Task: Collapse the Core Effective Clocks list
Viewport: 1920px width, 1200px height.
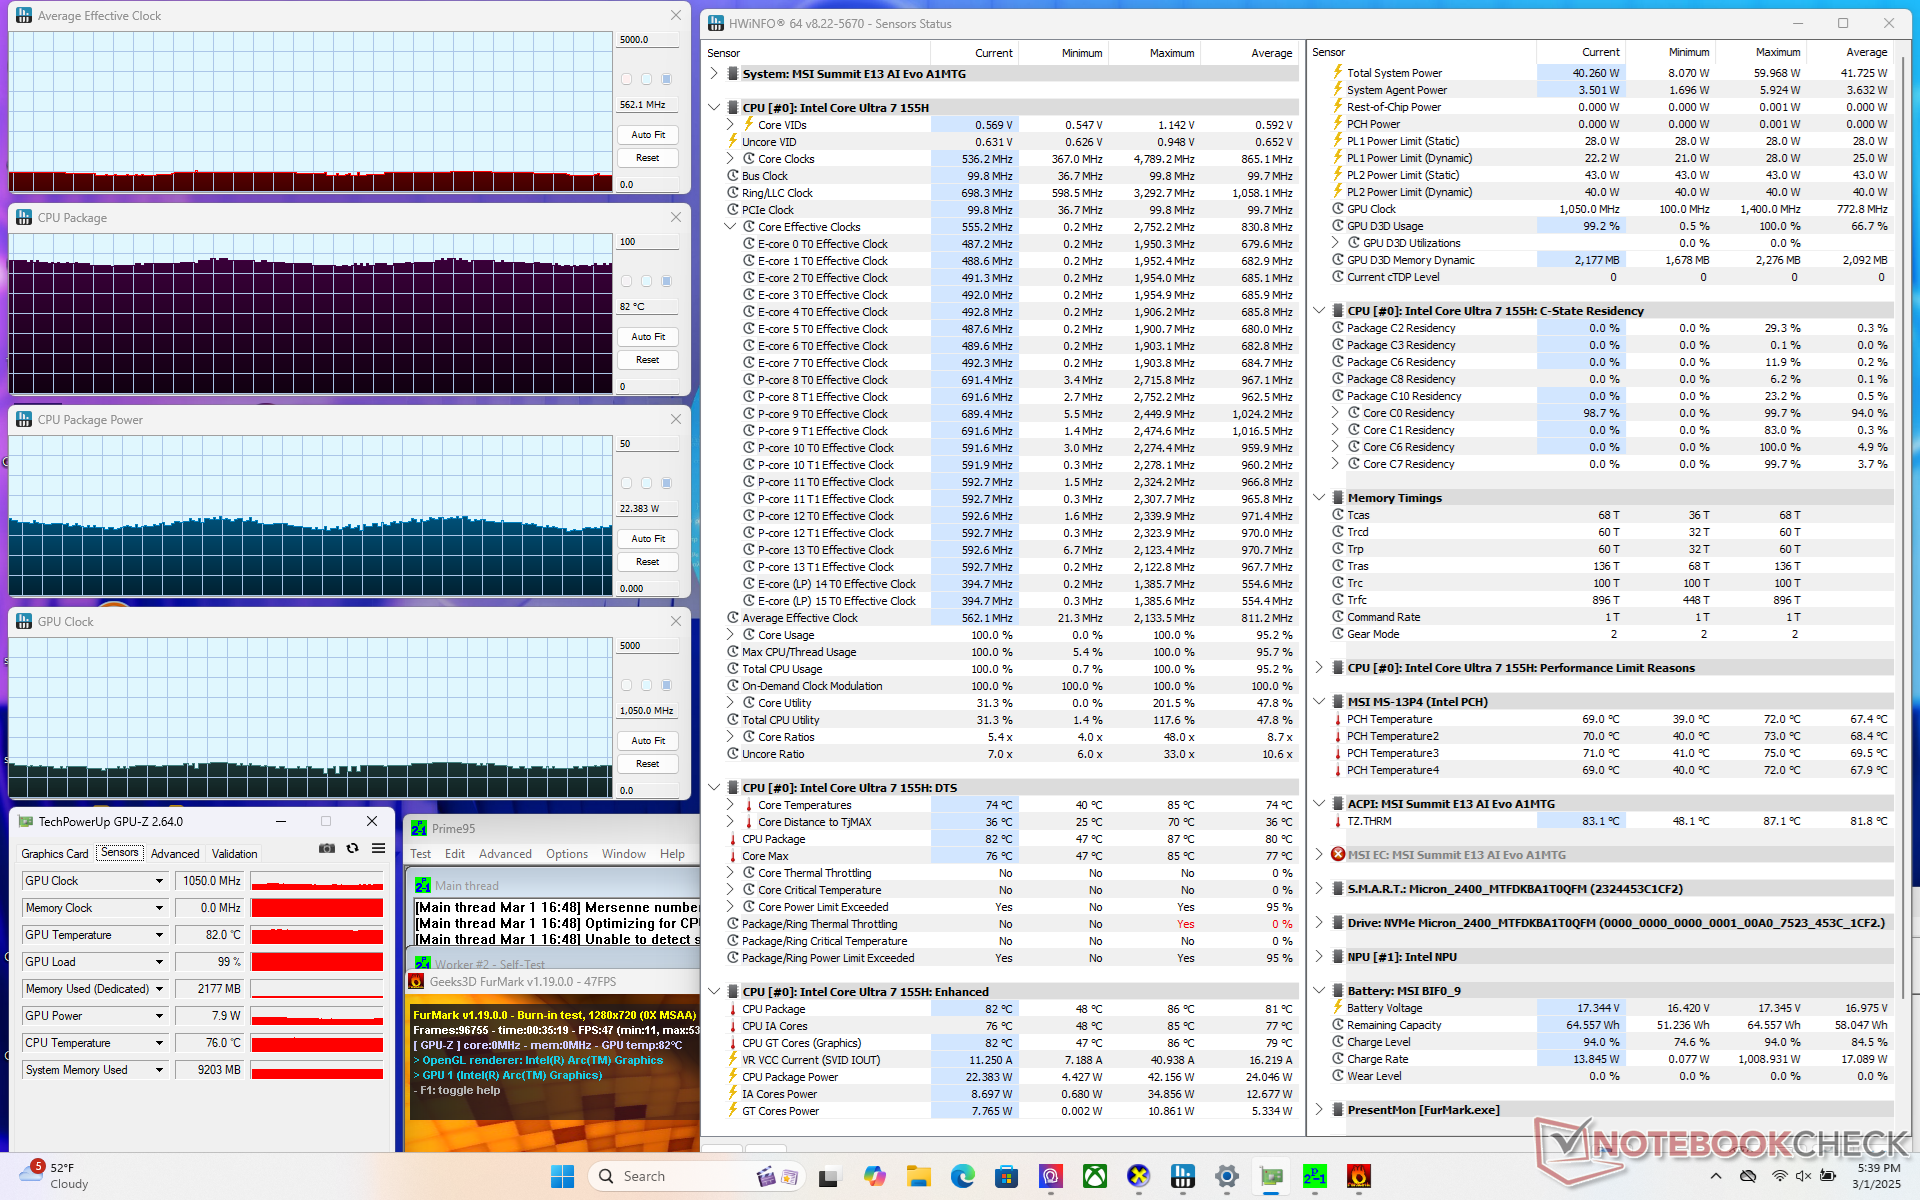Action: (730, 226)
